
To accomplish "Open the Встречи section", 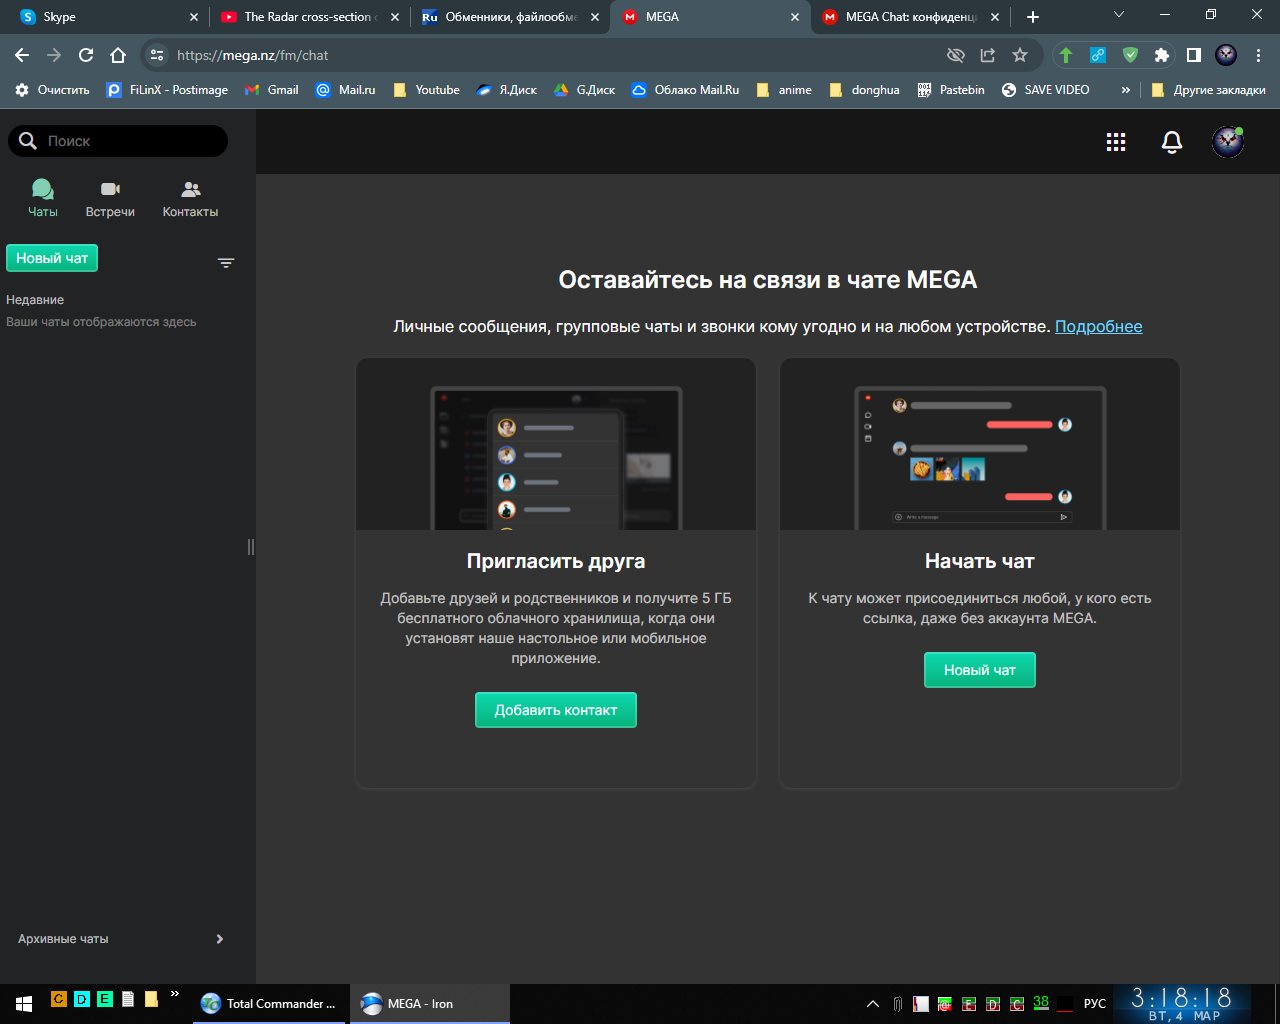I will click(x=110, y=198).
